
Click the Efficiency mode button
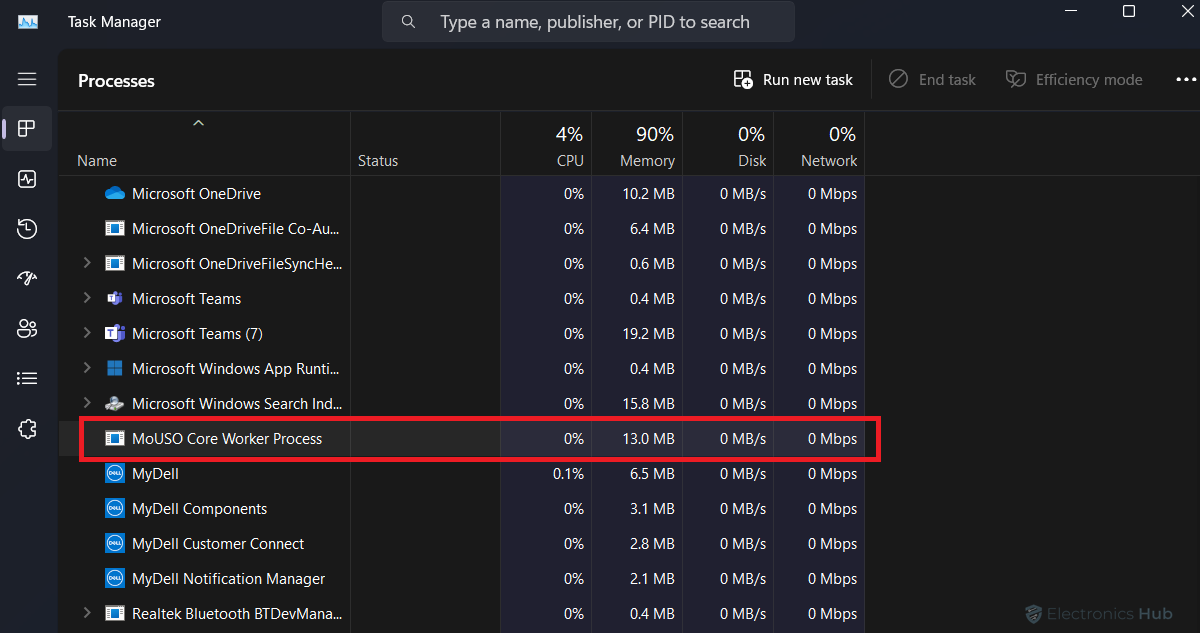(1074, 79)
